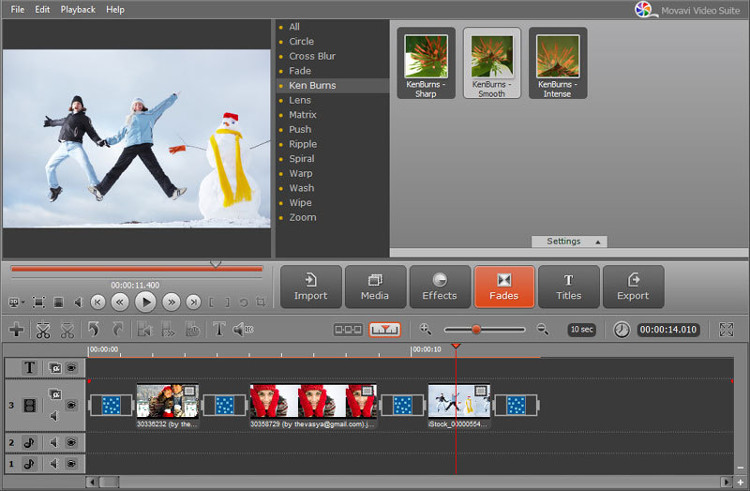Select the KenBurns - Sharp transition thumbnail
Image resolution: width=750 pixels, height=491 pixels.
426,63
